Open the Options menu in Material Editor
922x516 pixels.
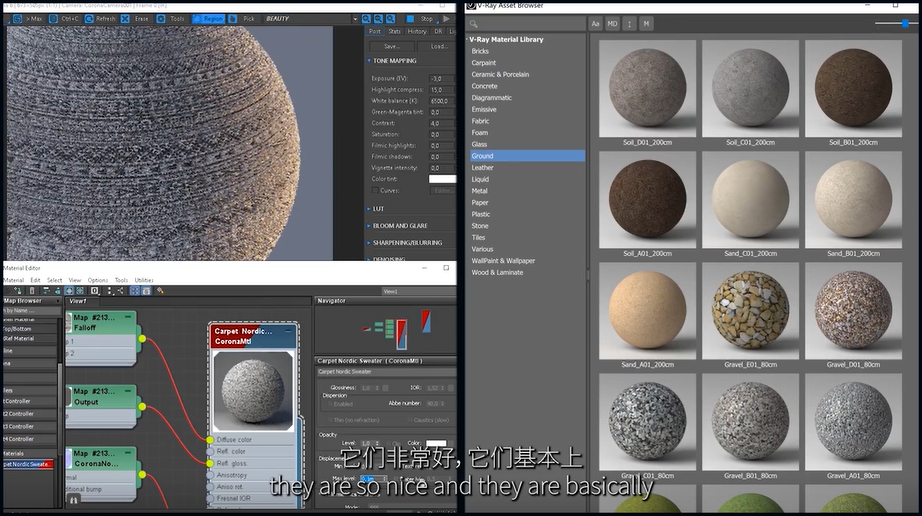pyautogui.click(x=98, y=280)
